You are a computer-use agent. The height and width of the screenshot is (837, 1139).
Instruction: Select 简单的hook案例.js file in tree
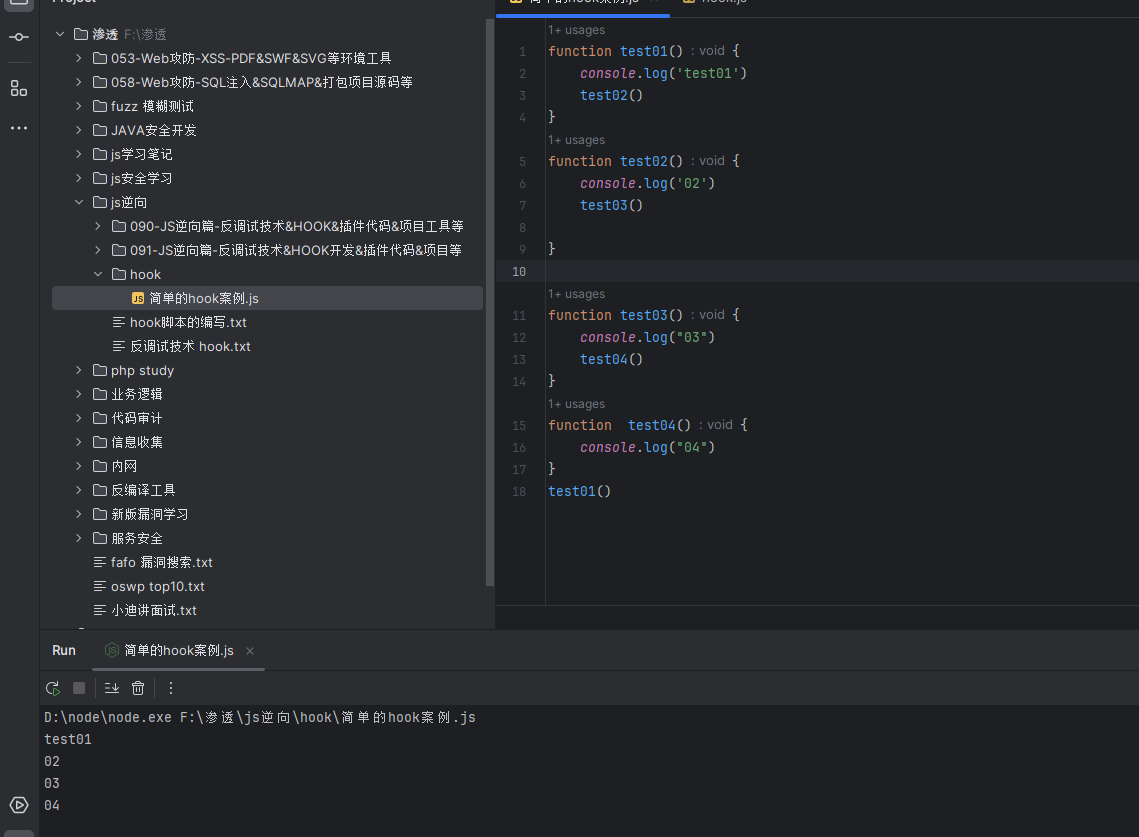267,299
